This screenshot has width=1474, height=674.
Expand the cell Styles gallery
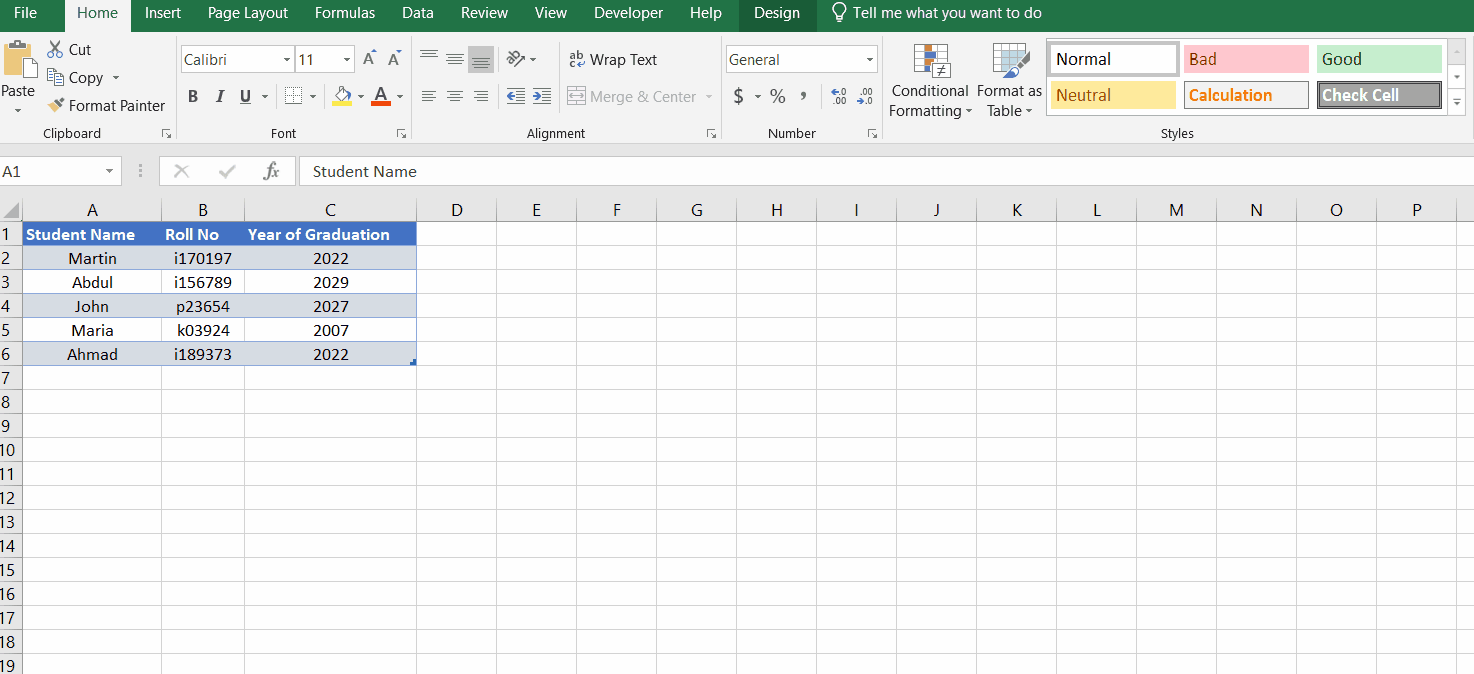(x=1457, y=102)
